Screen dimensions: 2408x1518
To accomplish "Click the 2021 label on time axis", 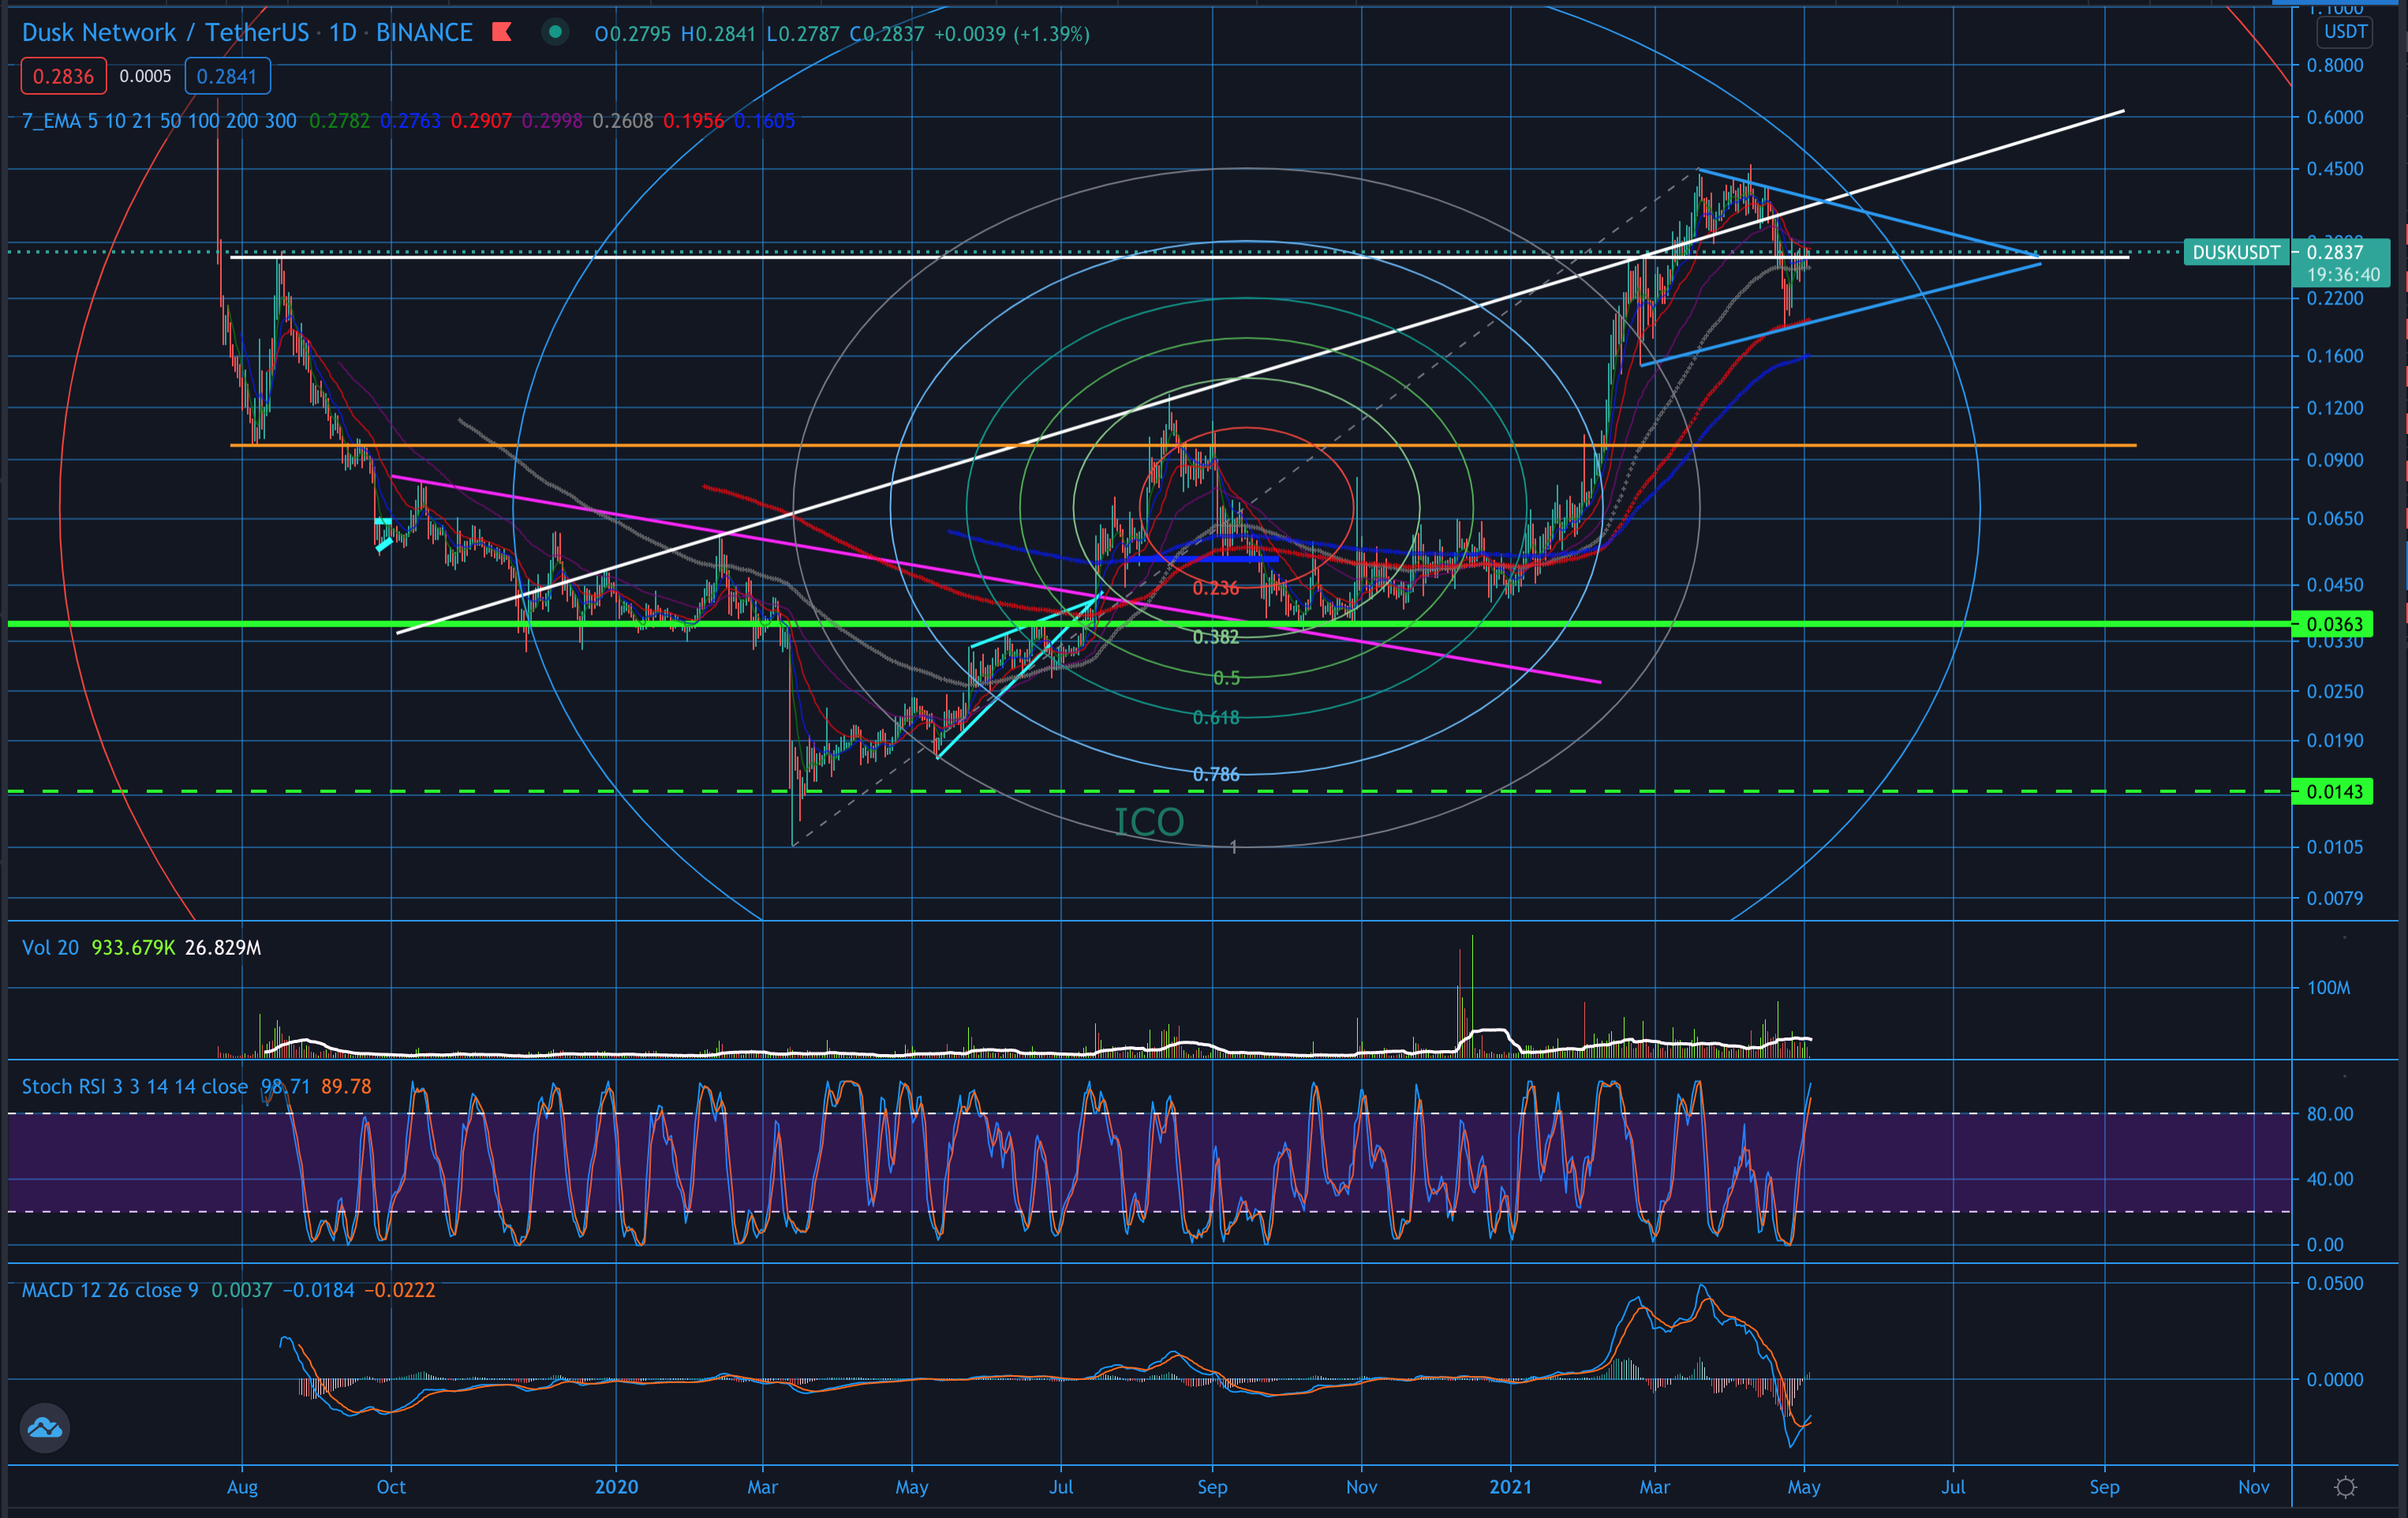I will click(1510, 1487).
